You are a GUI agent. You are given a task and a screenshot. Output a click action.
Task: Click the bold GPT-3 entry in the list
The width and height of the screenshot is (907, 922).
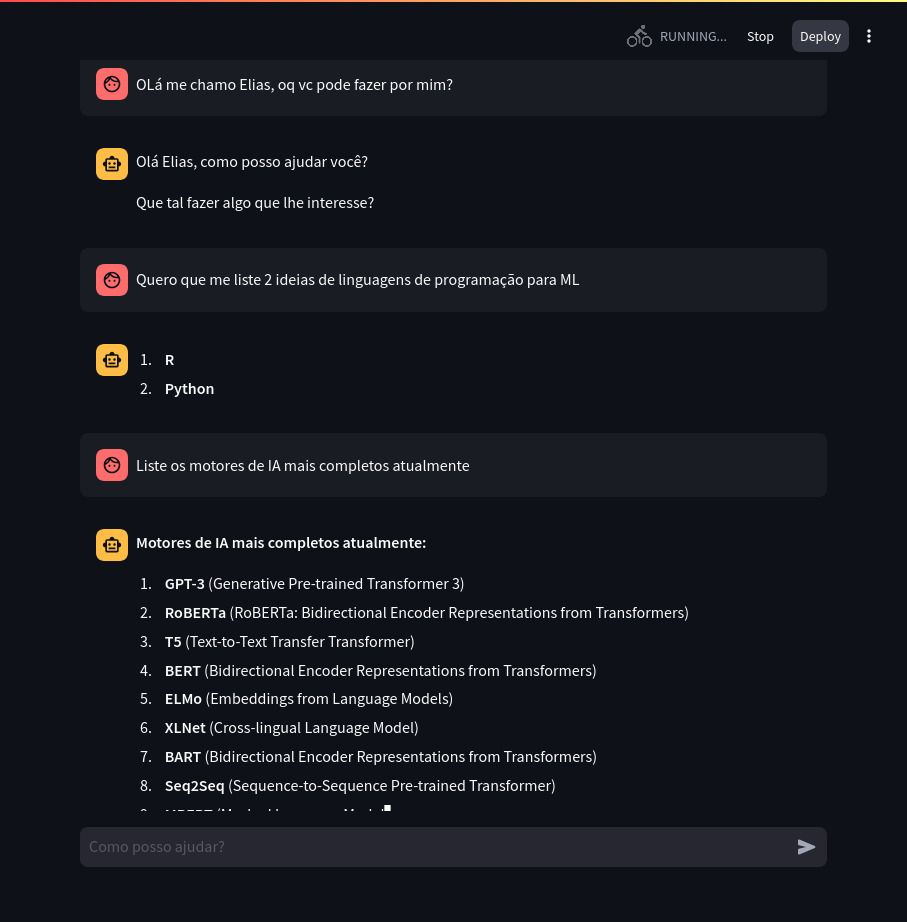(184, 583)
